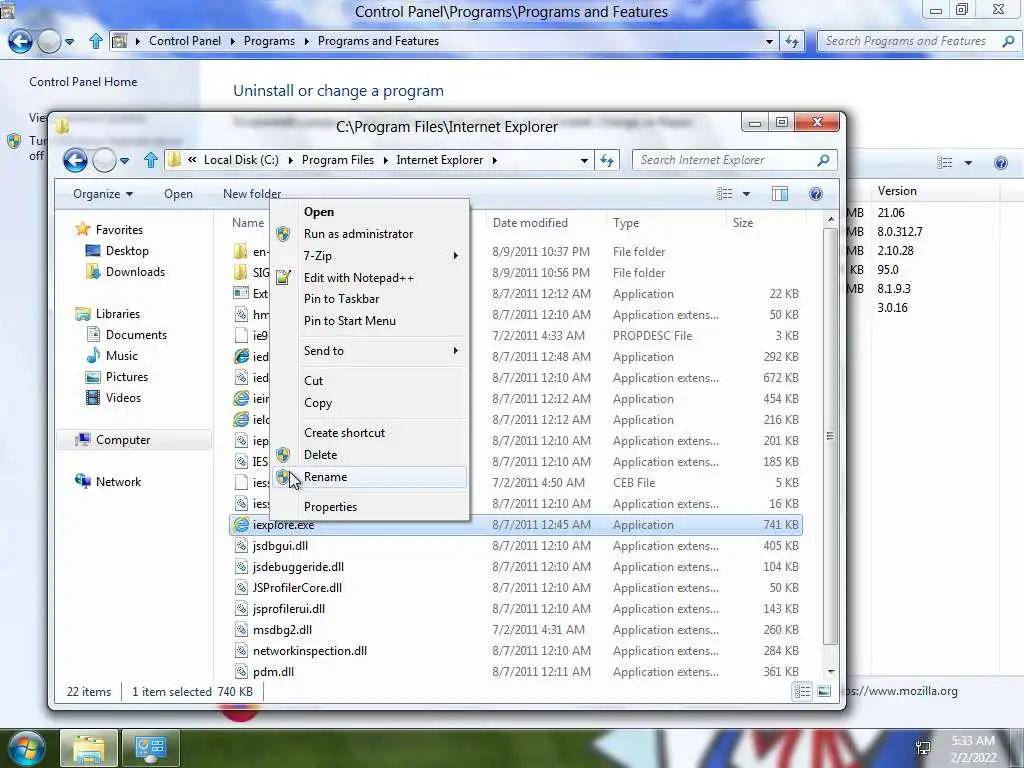This screenshot has height=768, width=1024.
Task: Click msdbg2.dll file icon
Action: tap(241, 630)
